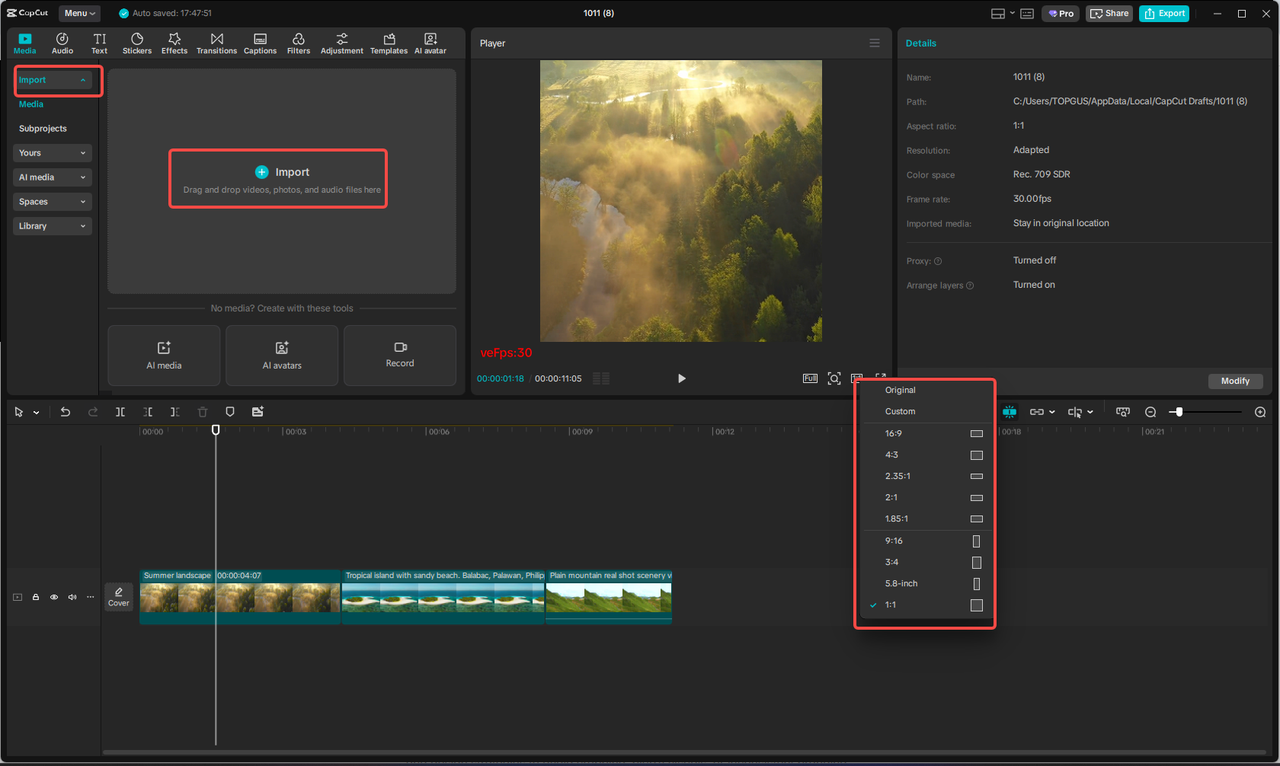Expand the player to full screen
Image resolution: width=1280 pixels, height=766 pixels.
click(880, 378)
